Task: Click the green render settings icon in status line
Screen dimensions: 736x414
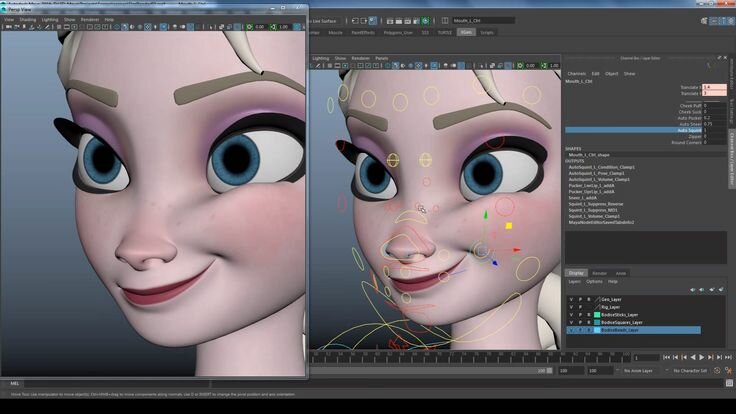Action: point(425,21)
